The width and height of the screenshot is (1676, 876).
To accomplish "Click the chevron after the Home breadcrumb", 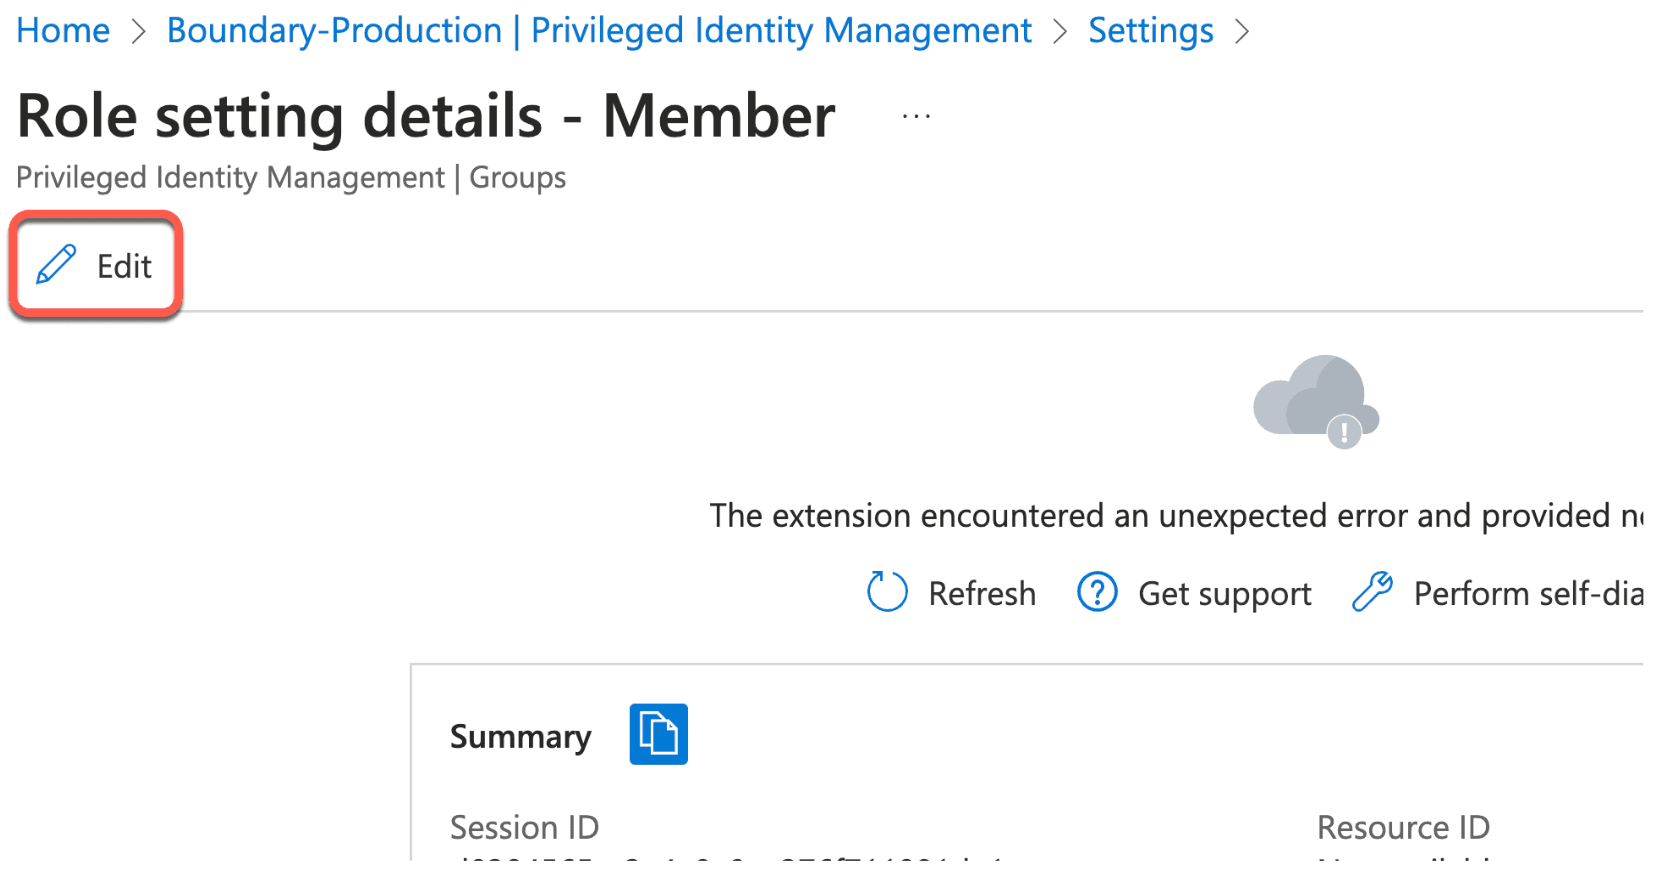I will coord(139,31).
